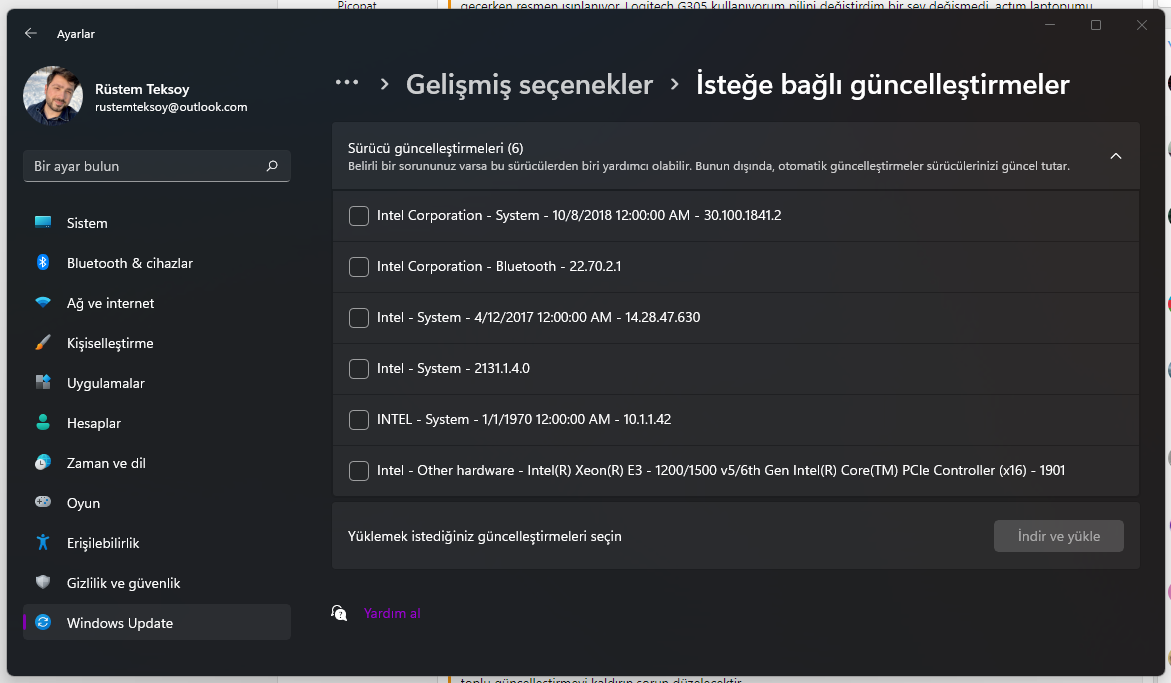
Task: Focus the Bir ayar bulun search field
Action: (145, 166)
